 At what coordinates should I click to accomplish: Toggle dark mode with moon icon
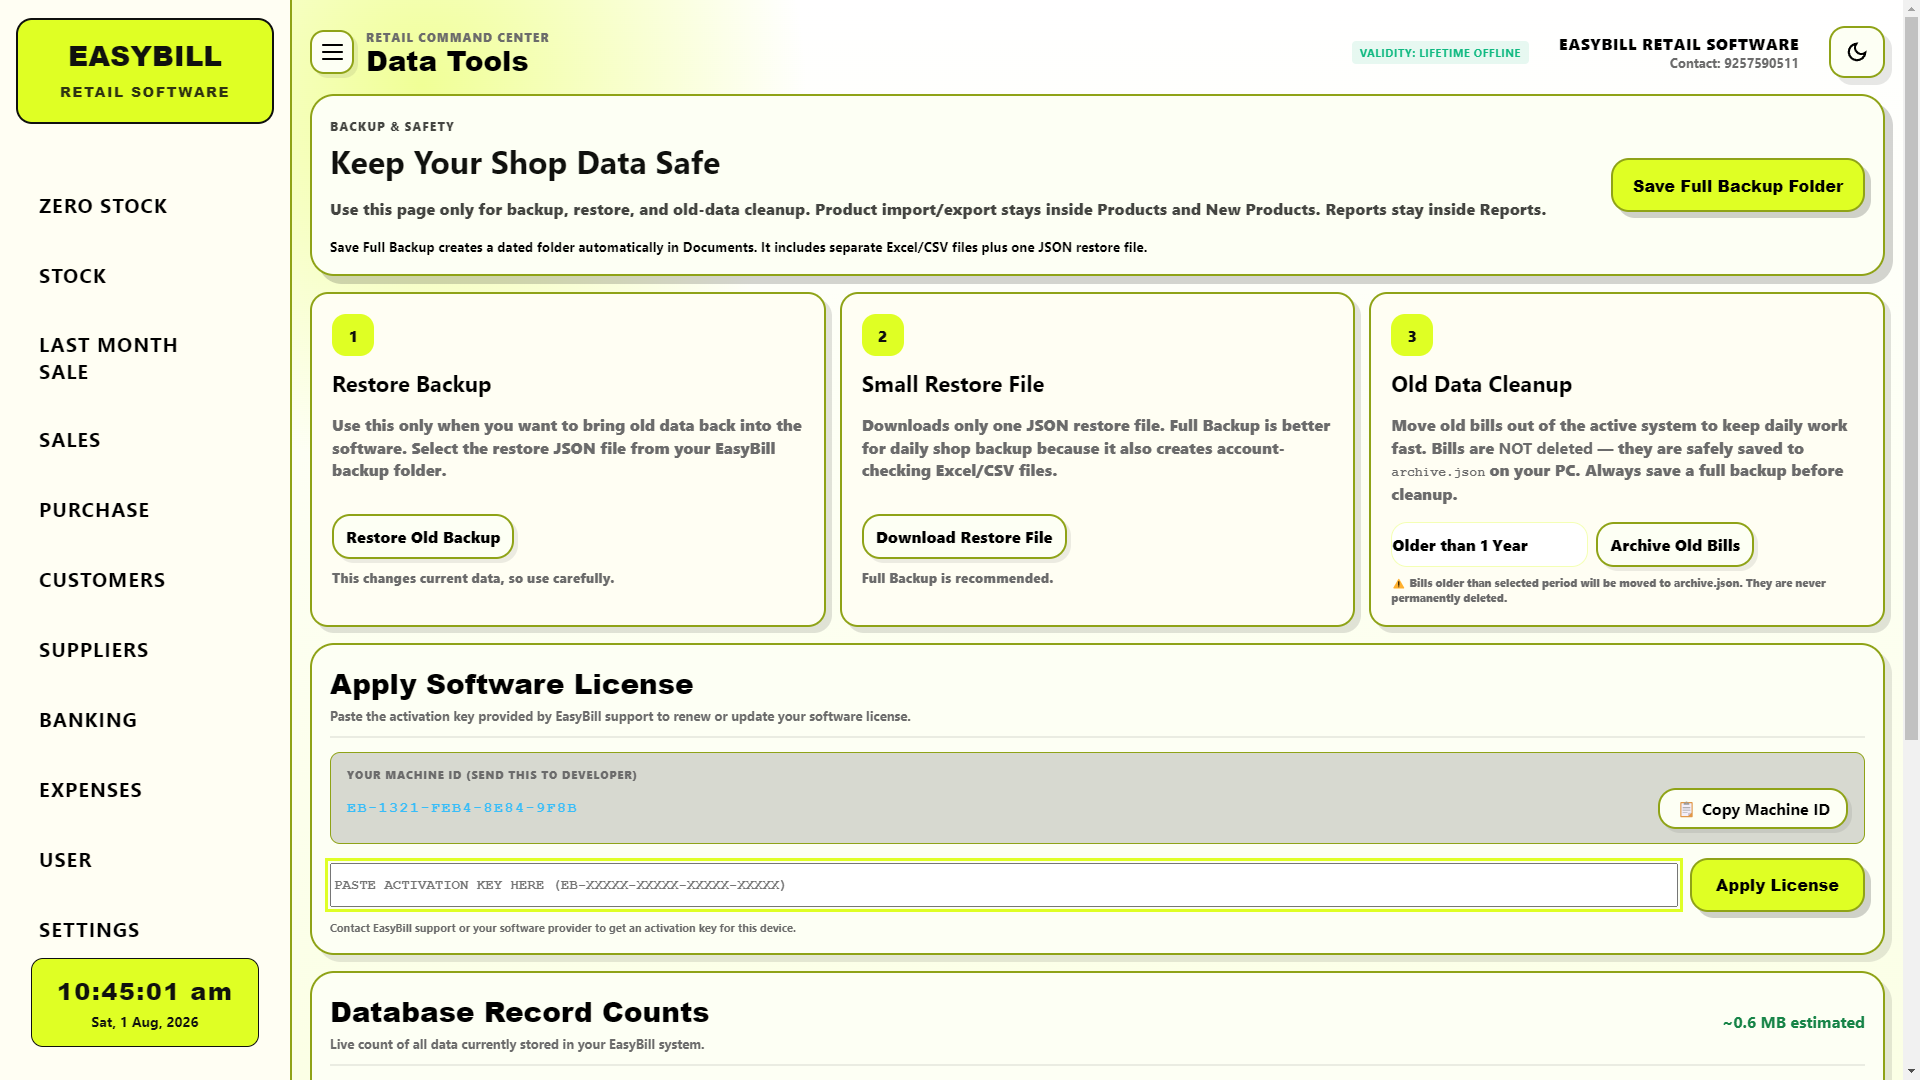(x=1856, y=52)
